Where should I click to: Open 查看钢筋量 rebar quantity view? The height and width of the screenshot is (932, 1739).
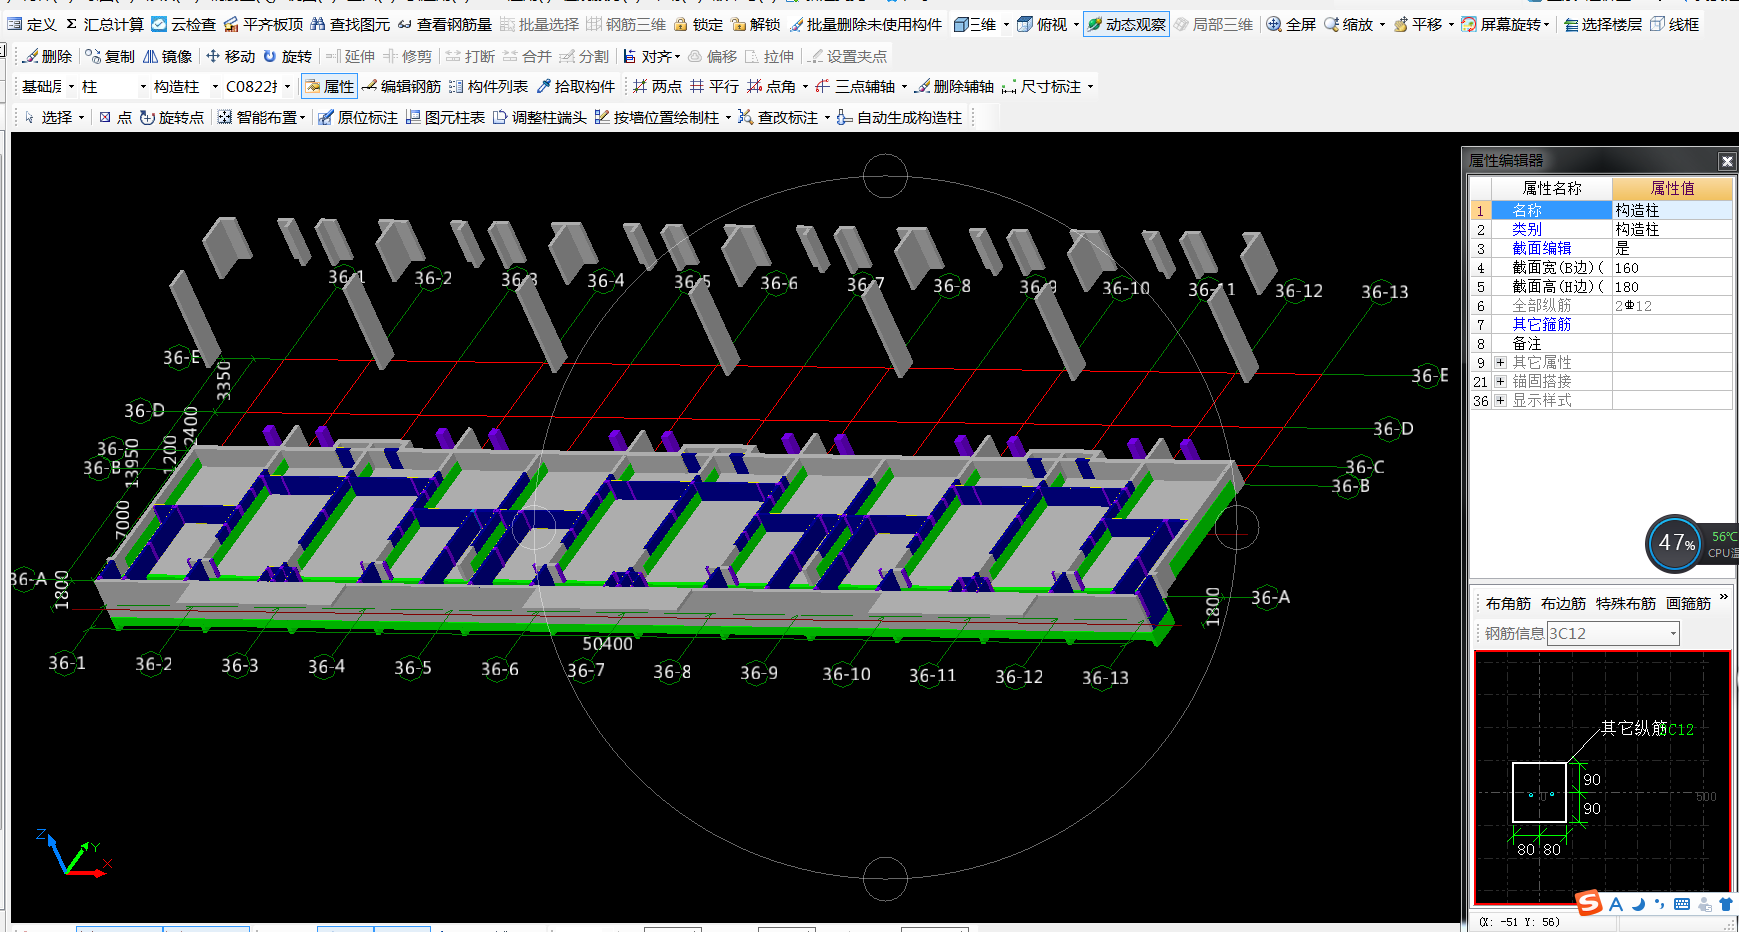coord(445,24)
